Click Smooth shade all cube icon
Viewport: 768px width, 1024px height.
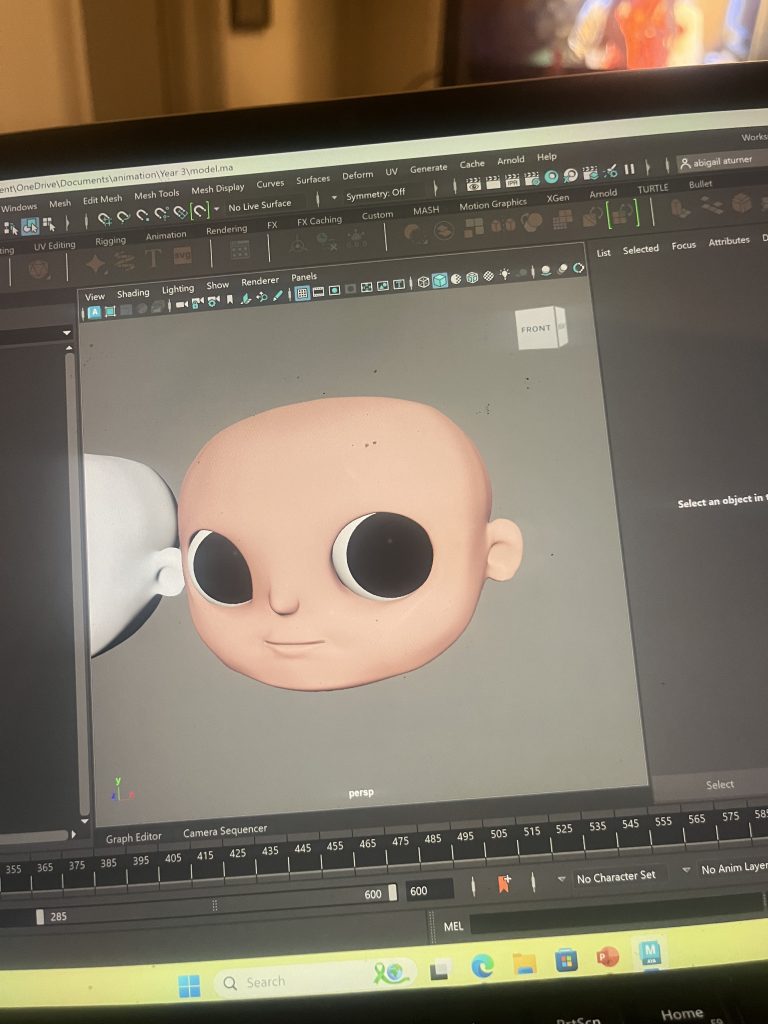pyautogui.click(x=440, y=281)
